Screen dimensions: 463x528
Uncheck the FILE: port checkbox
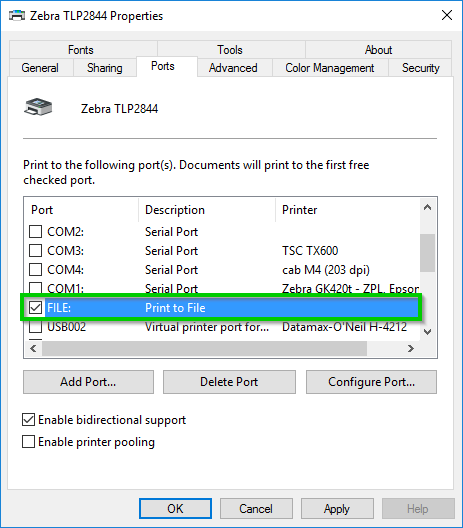point(35,307)
